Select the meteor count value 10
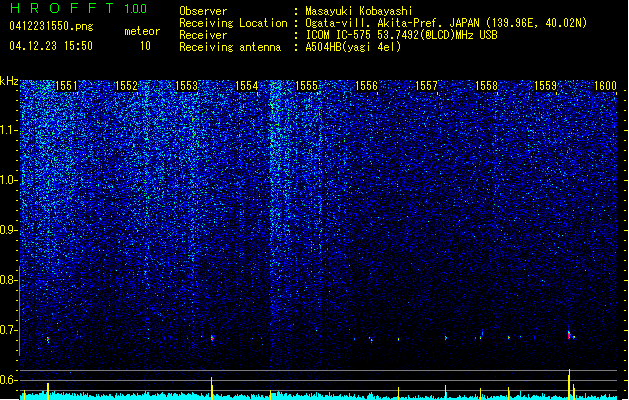 pyautogui.click(x=145, y=46)
